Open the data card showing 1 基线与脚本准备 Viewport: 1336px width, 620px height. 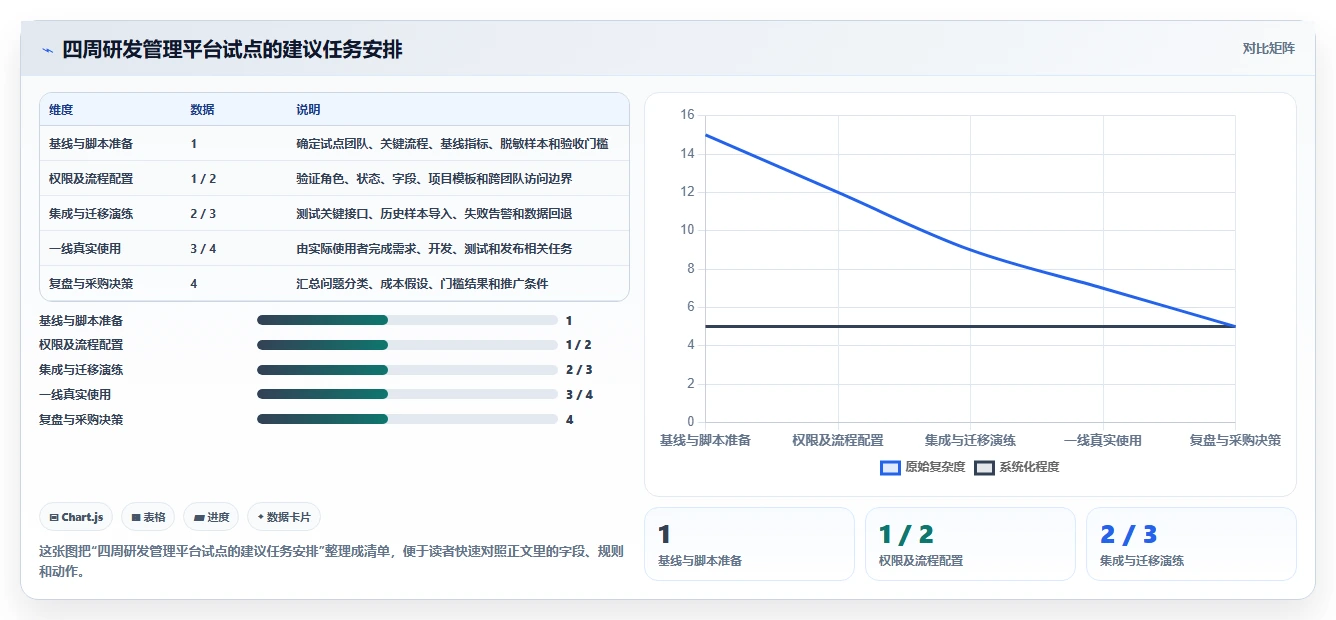749,544
